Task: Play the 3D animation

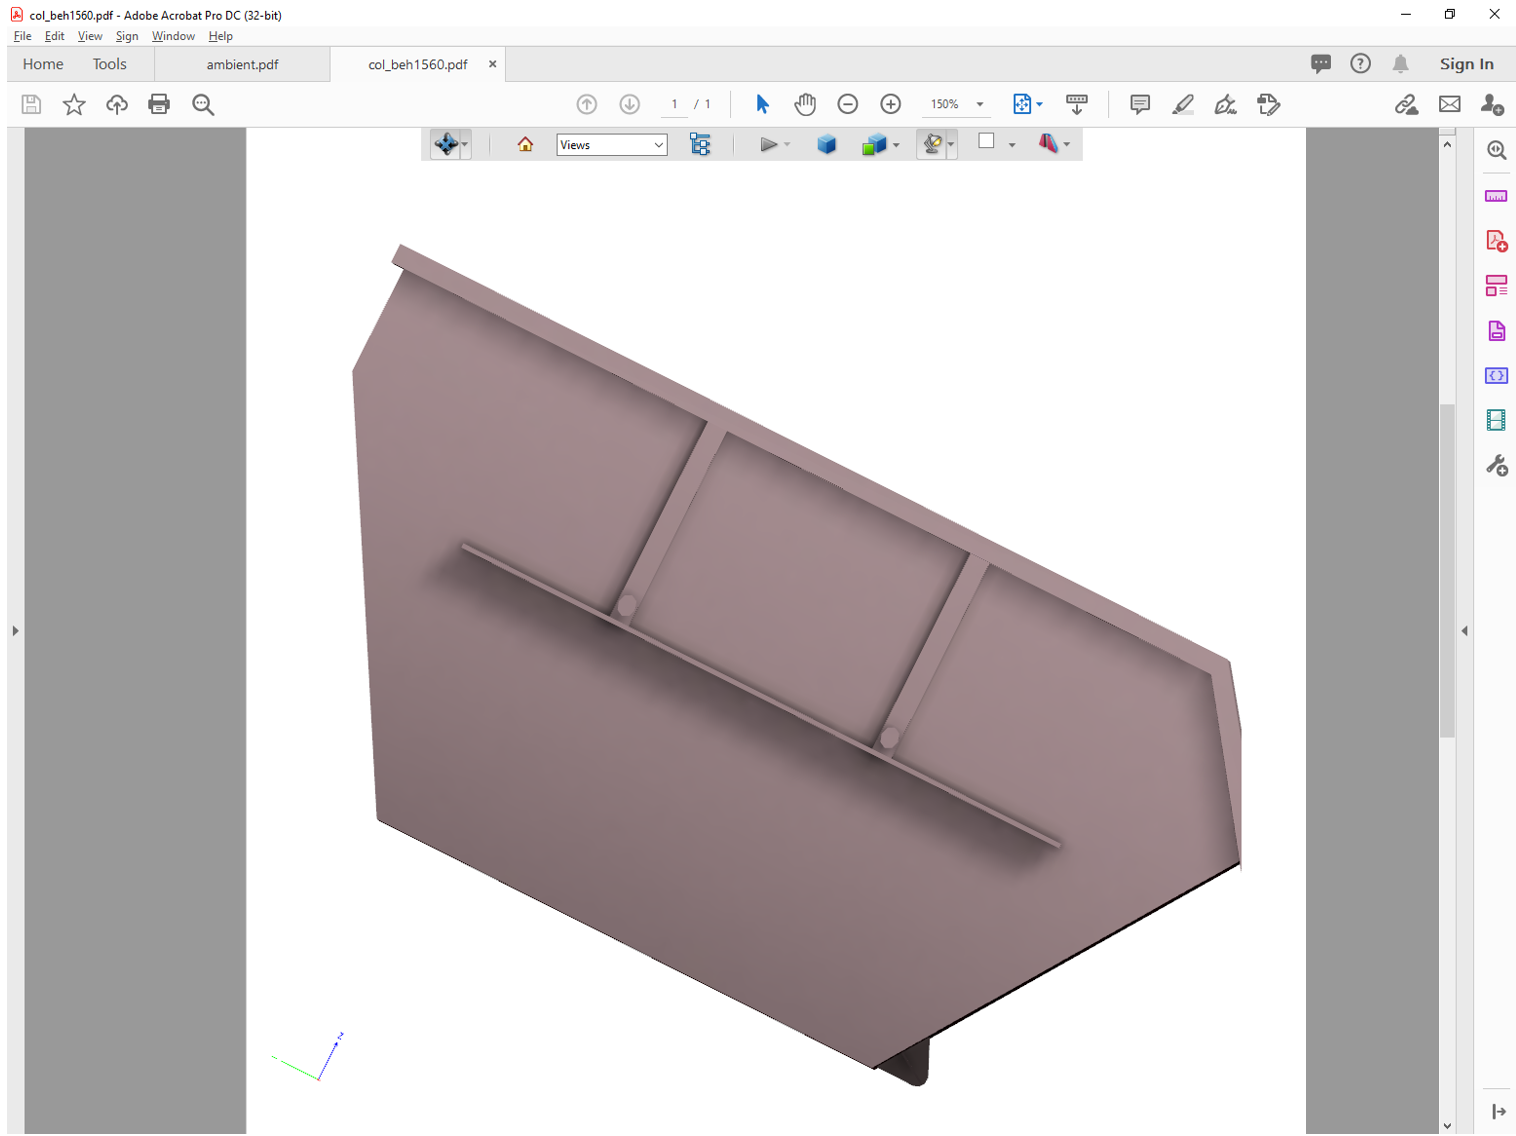Action: (768, 144)
